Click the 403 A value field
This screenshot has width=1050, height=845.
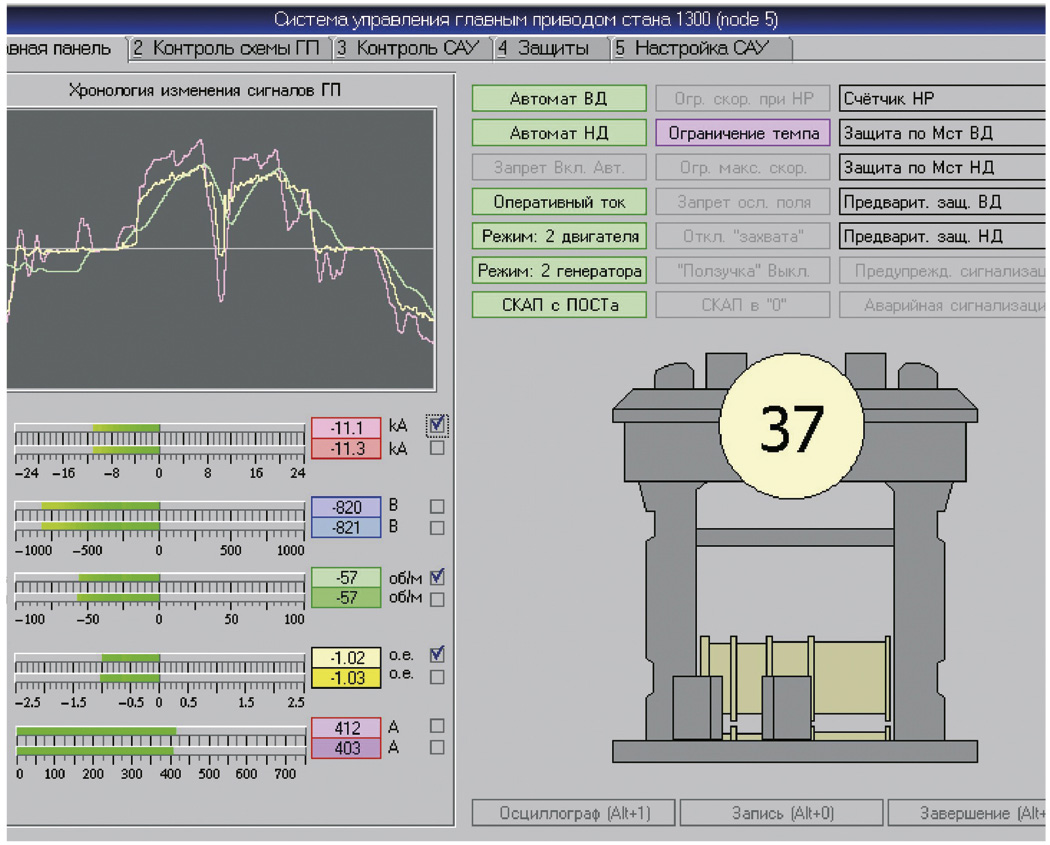(346, 748)
